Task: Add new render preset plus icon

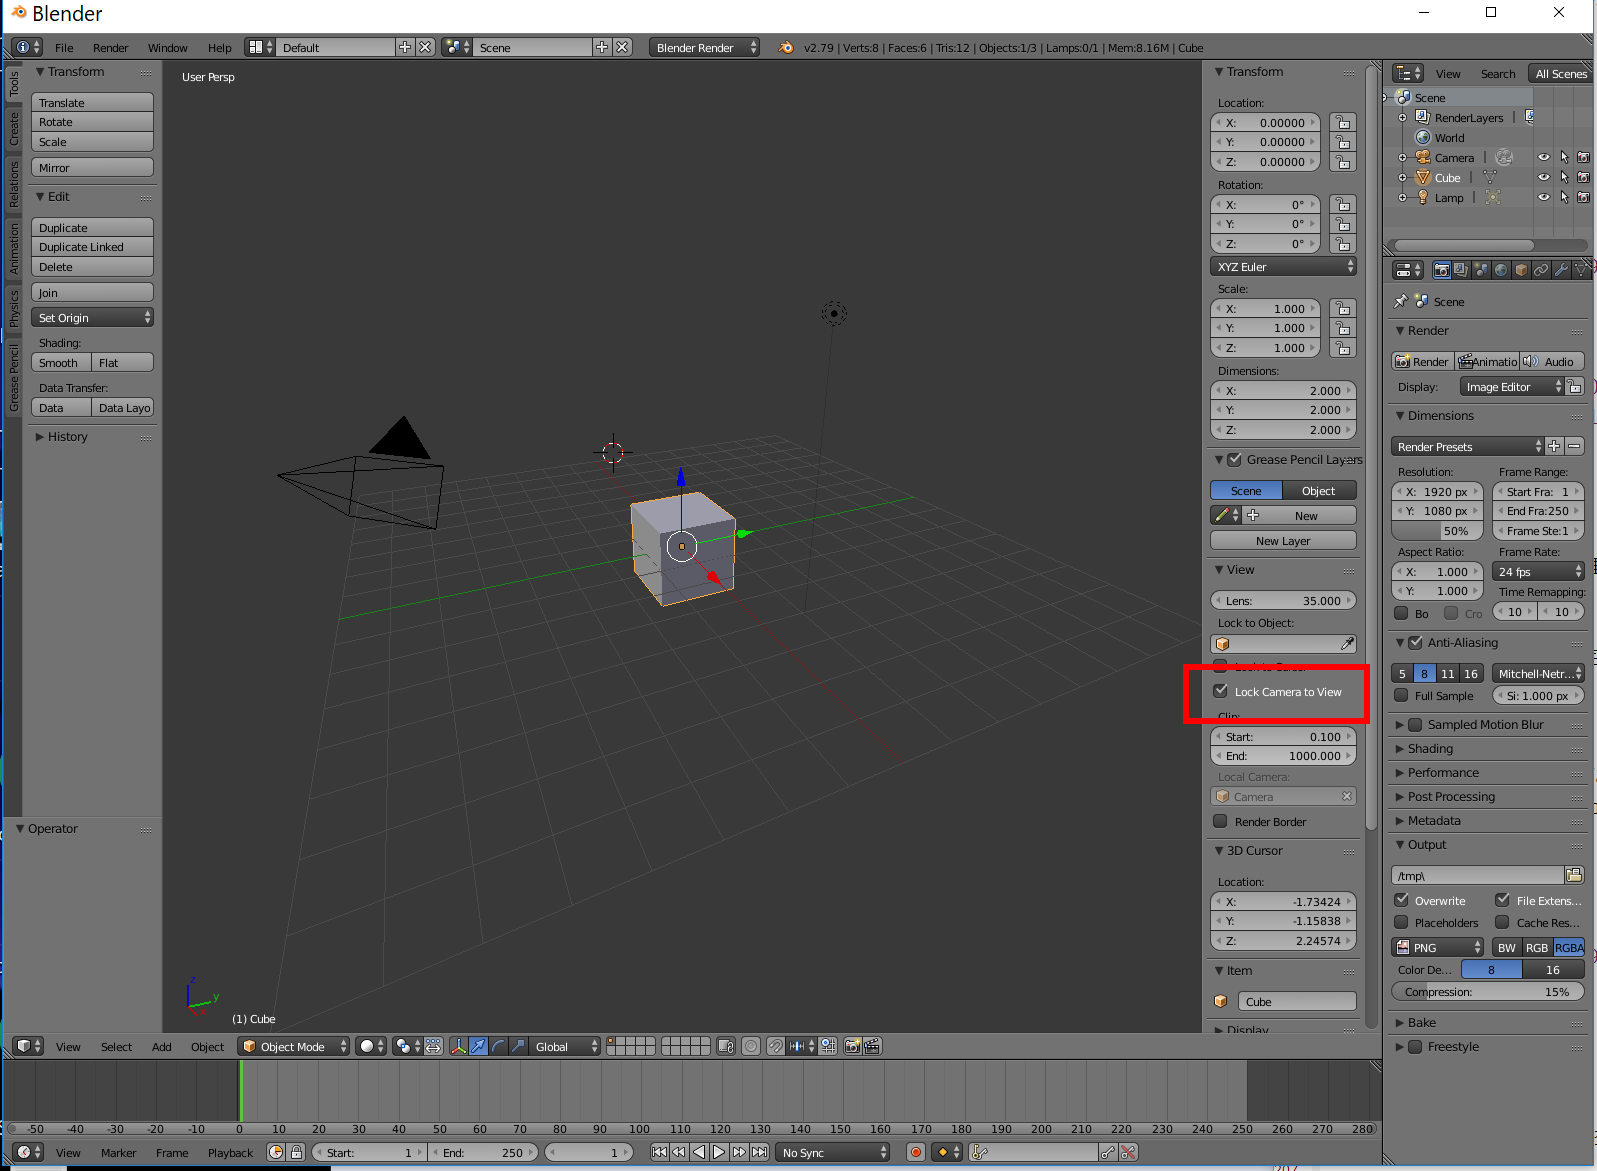Action: [x=1554, y=446]
